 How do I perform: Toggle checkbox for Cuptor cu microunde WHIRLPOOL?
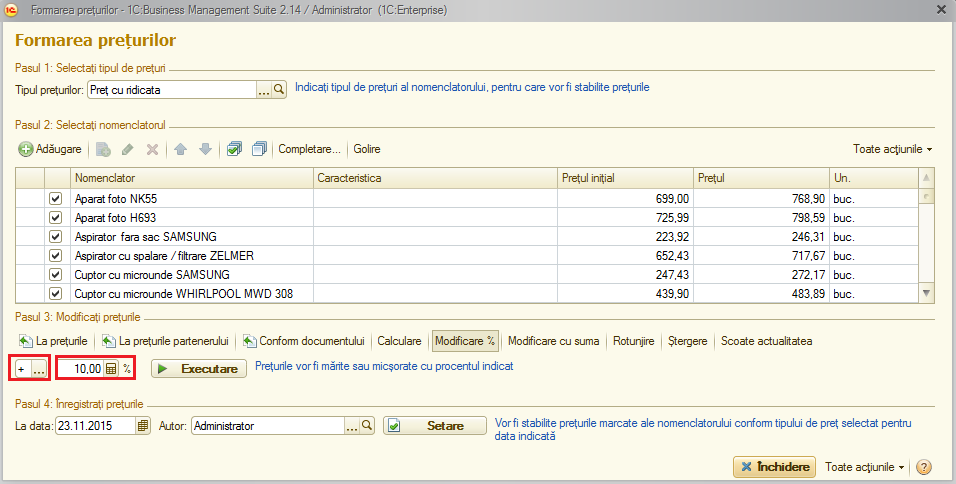pos(55,293)
